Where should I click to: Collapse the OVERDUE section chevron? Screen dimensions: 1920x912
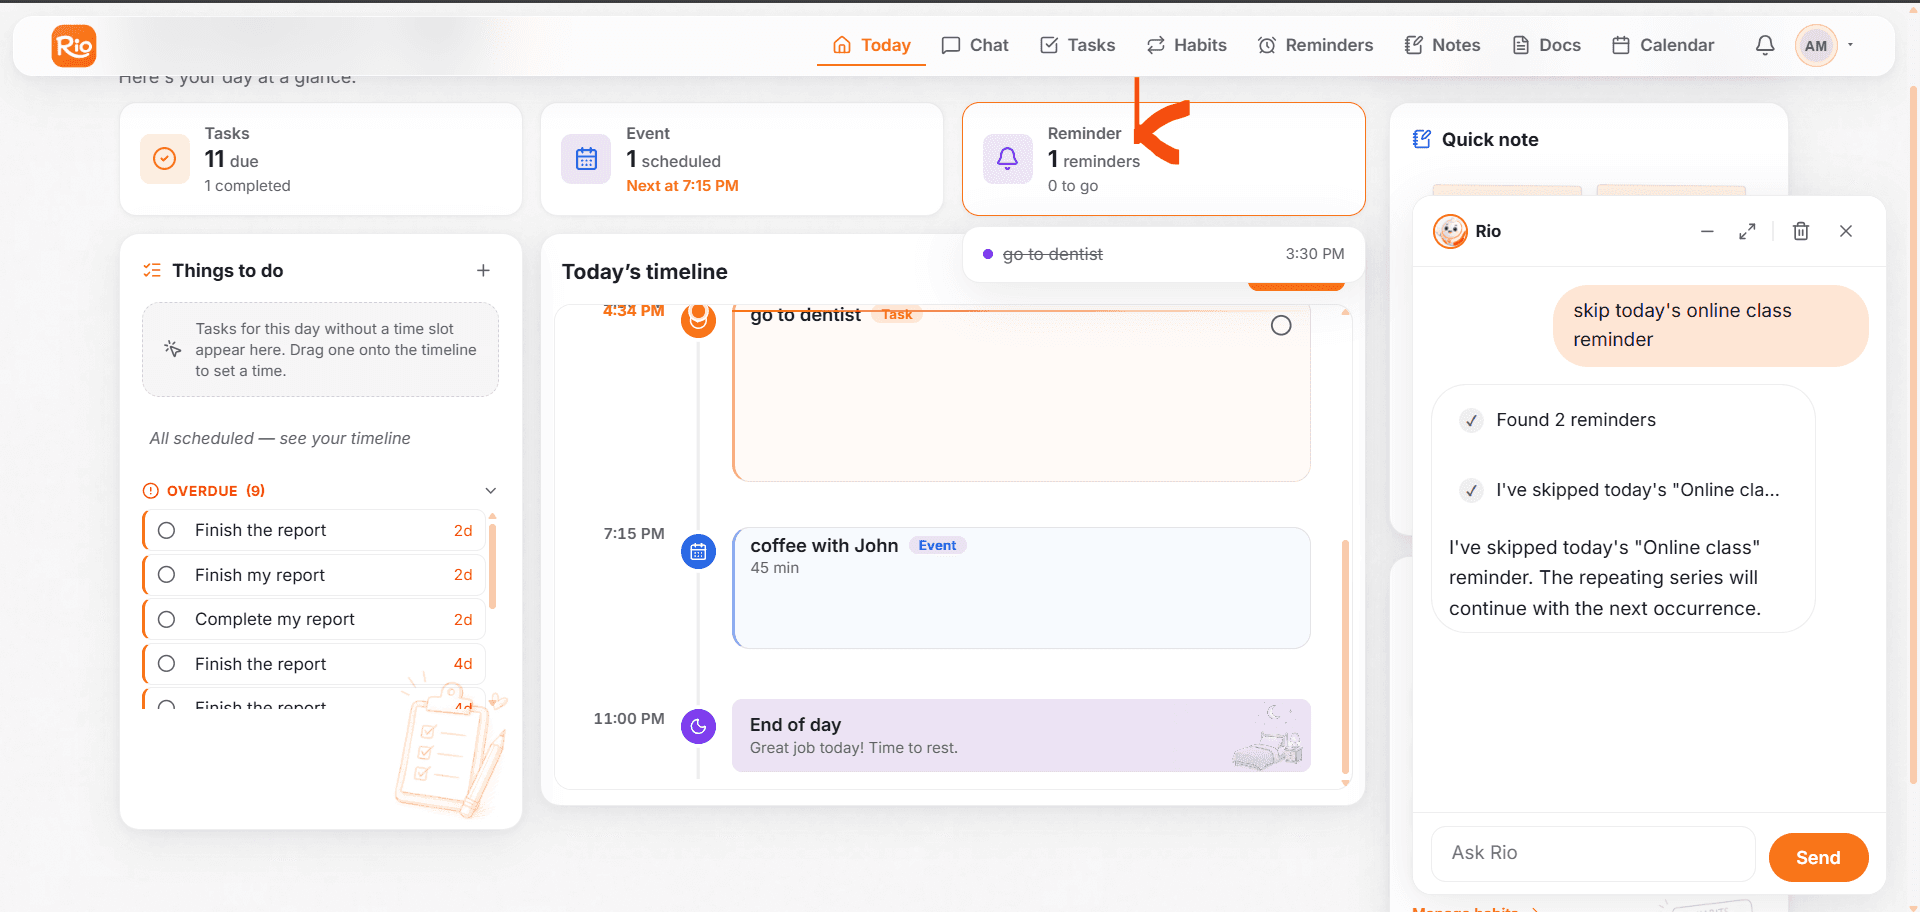490,491
